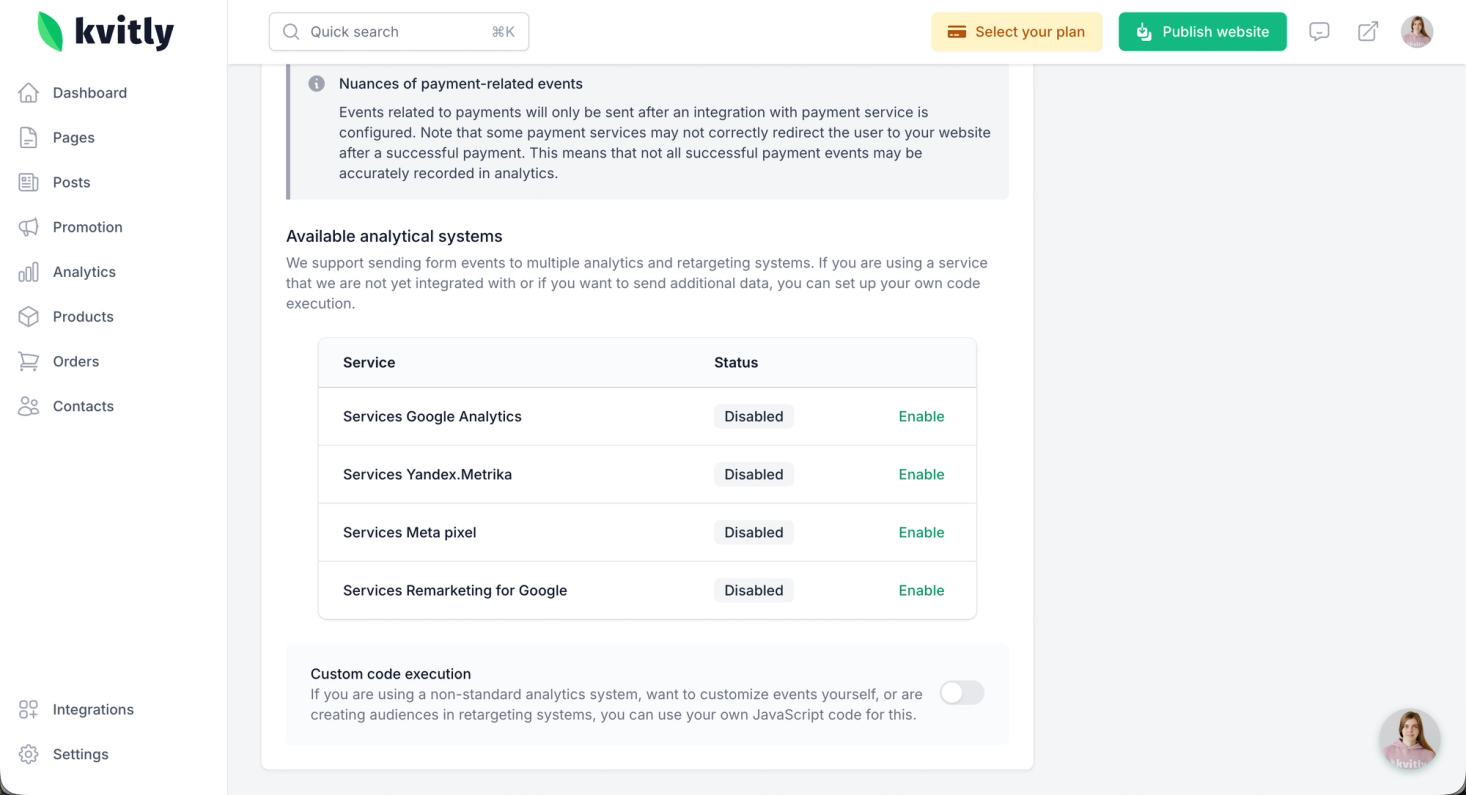Image resolution: width=1466 pixels, height=795 pixels.
Task: Click the Posts newspaper icon
Action: [29, 182]
